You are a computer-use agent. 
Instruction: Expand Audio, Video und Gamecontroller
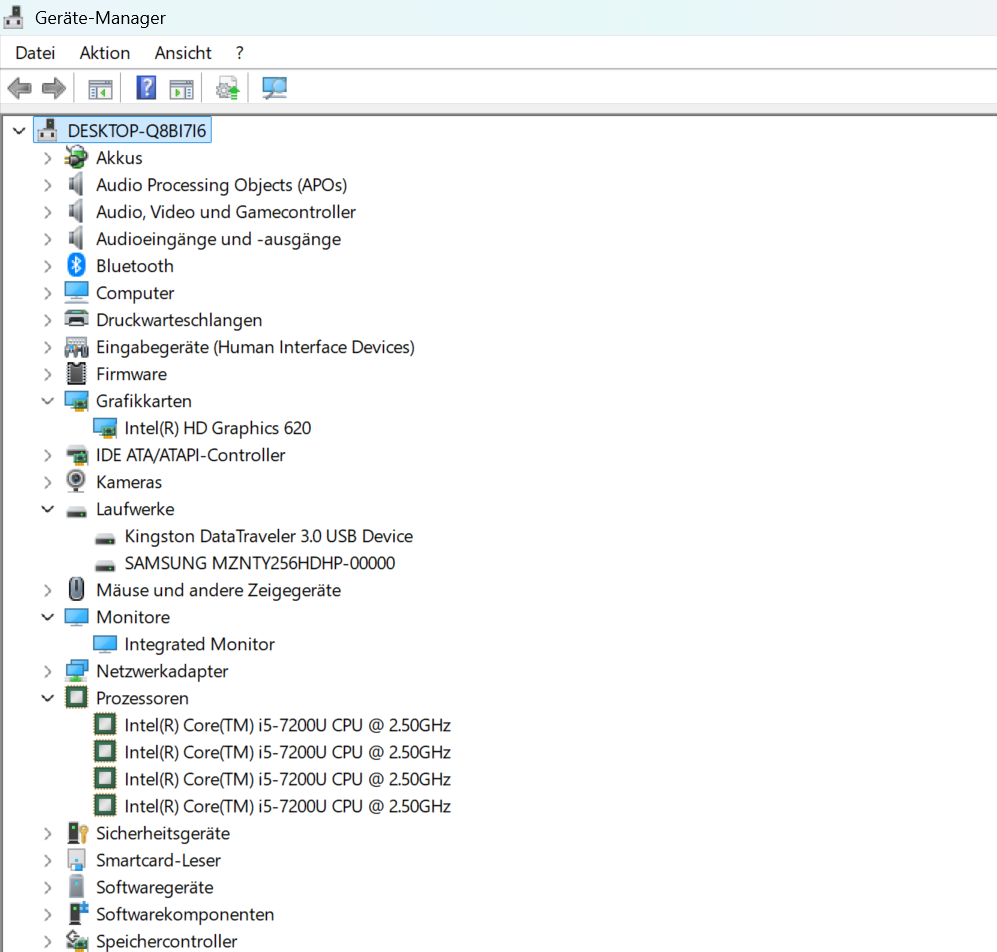coord(48,212)
